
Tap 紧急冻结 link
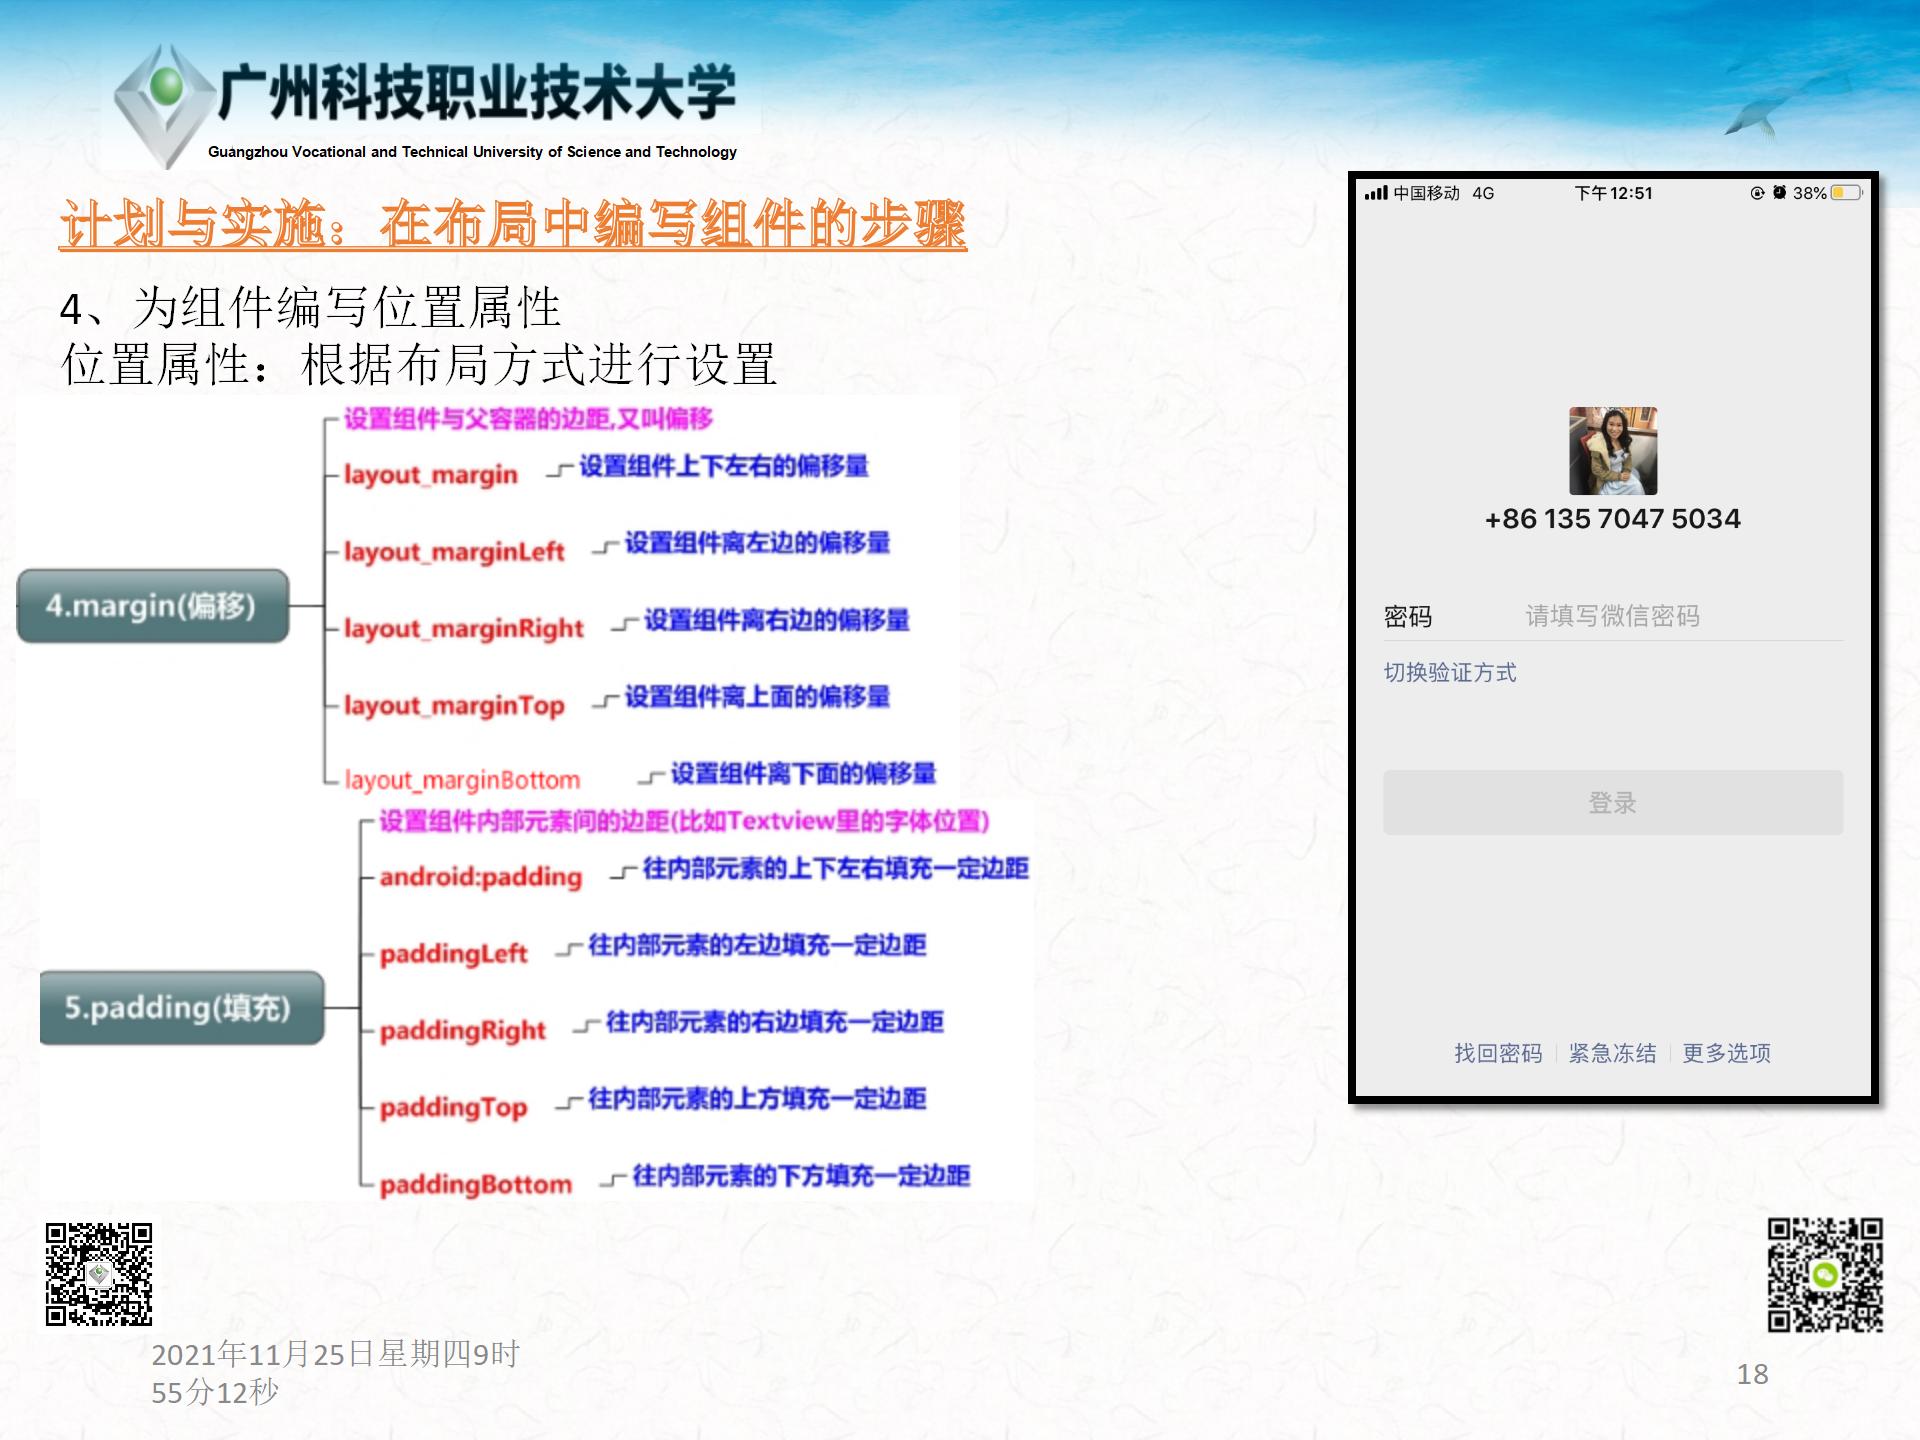coord(1612,1053)
